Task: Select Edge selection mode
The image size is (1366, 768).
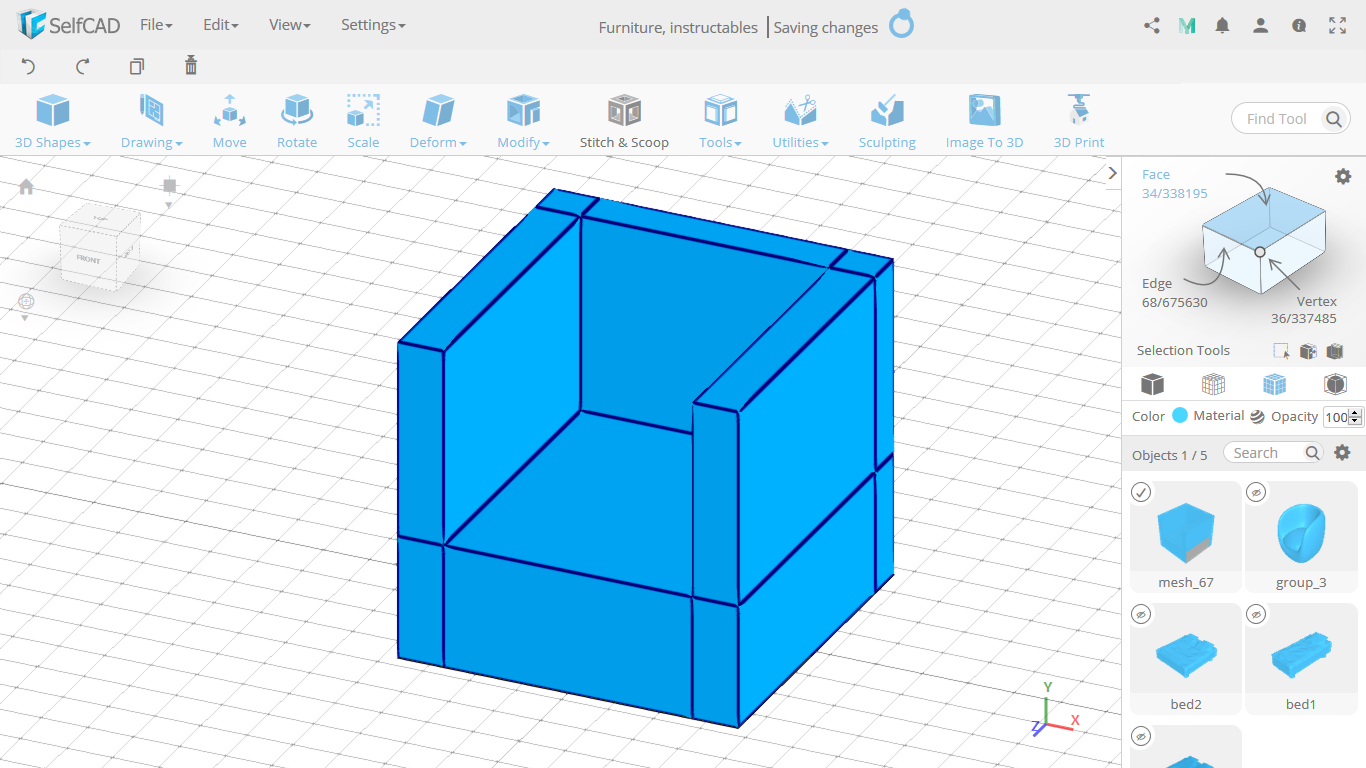Action: (1174, 293)
